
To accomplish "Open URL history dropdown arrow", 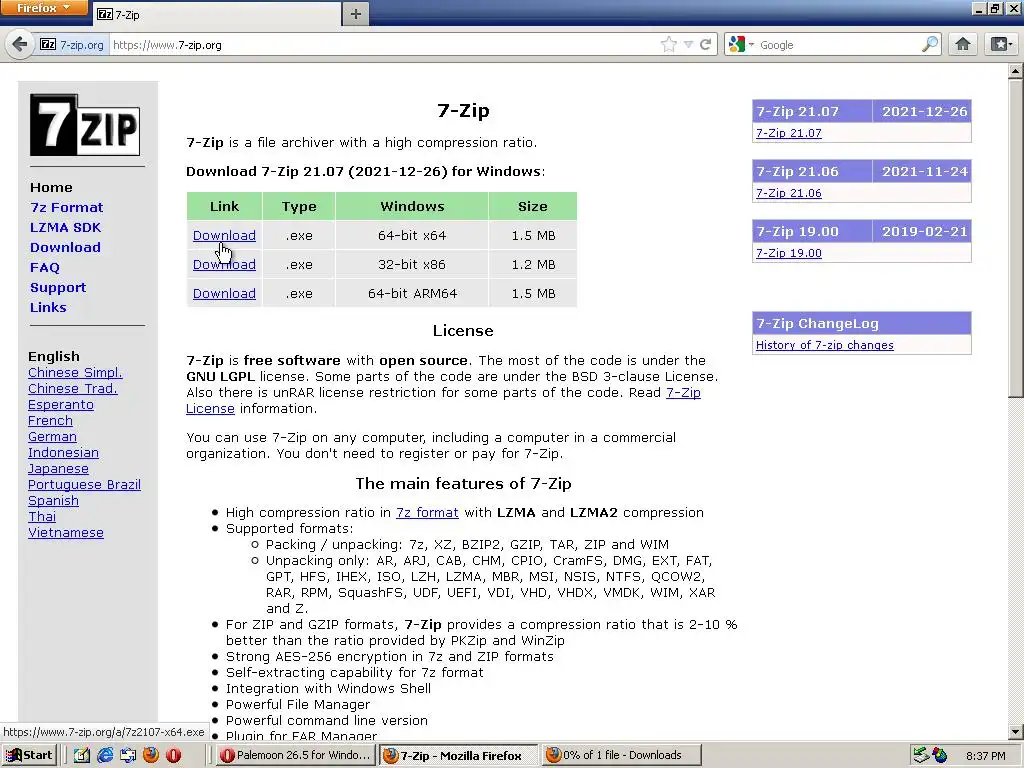I will pyautogui.click(x=688, y=44).
